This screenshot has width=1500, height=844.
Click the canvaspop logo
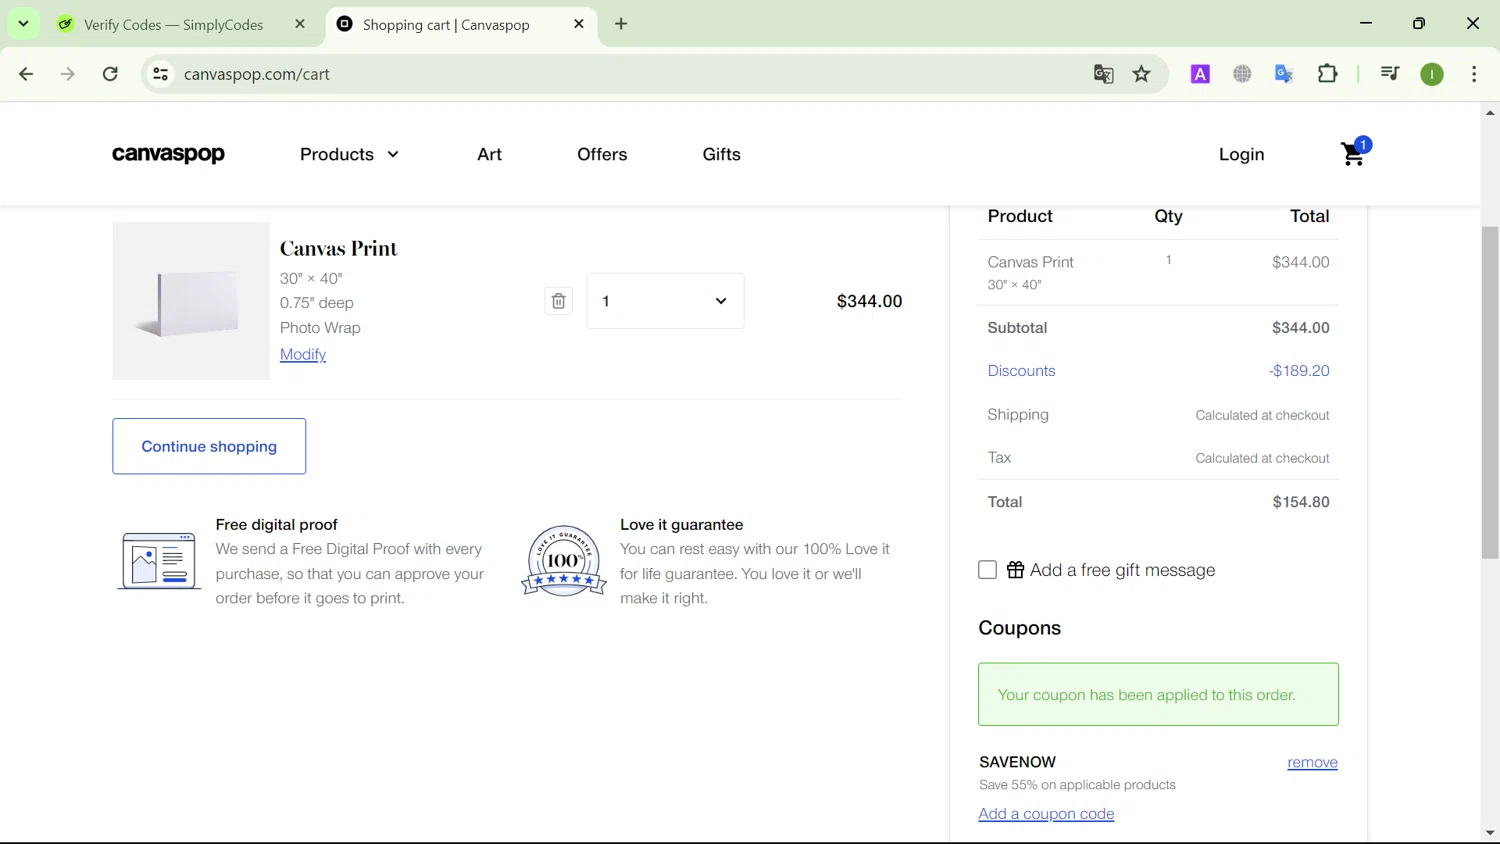coord(168,154)
